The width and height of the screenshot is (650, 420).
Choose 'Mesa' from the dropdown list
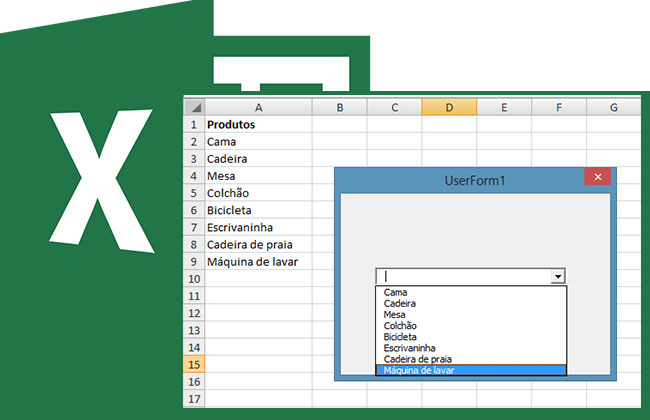471,315
